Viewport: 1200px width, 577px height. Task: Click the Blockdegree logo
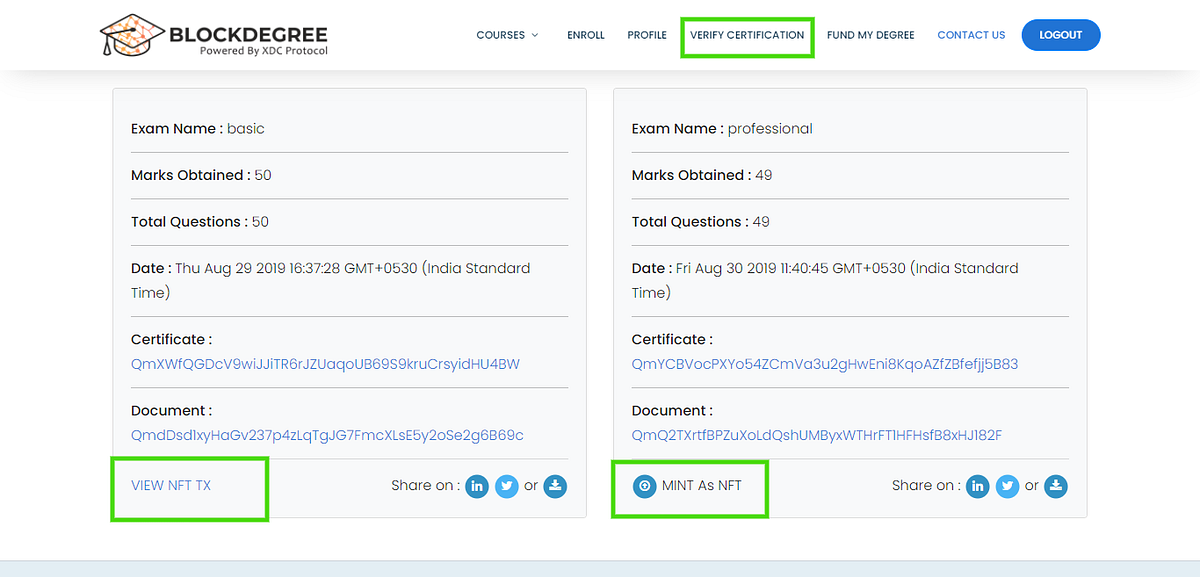click(x=213, y=35)
